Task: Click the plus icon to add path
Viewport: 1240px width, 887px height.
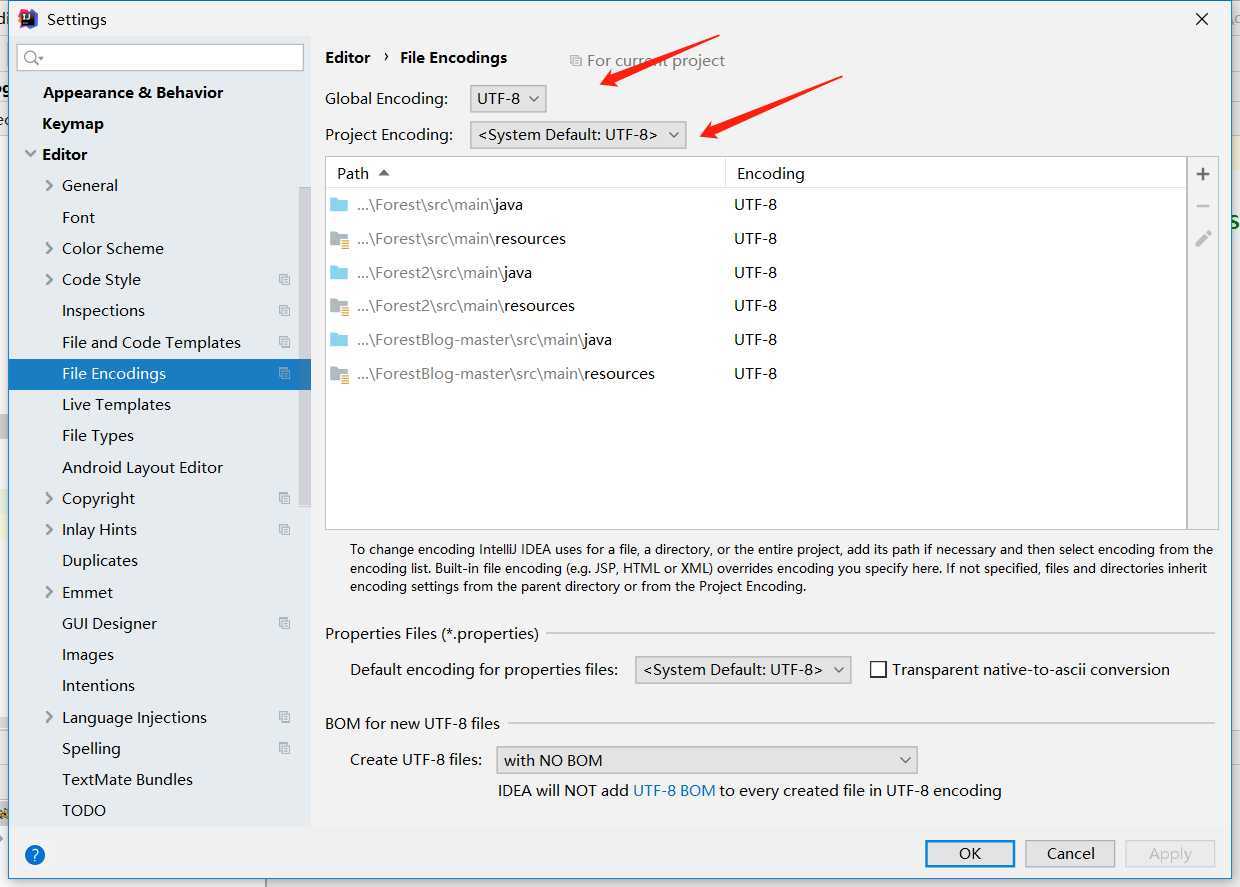Action: (1203, 174)
